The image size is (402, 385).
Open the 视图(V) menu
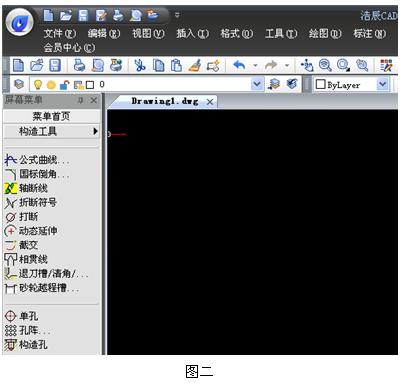pos(148,33)
